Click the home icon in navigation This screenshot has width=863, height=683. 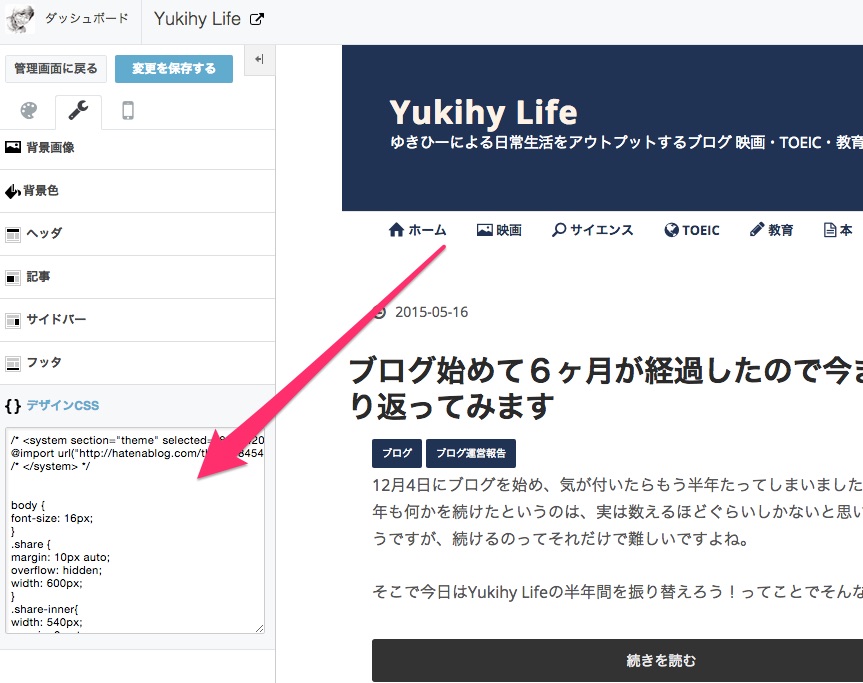coord(396,230)
